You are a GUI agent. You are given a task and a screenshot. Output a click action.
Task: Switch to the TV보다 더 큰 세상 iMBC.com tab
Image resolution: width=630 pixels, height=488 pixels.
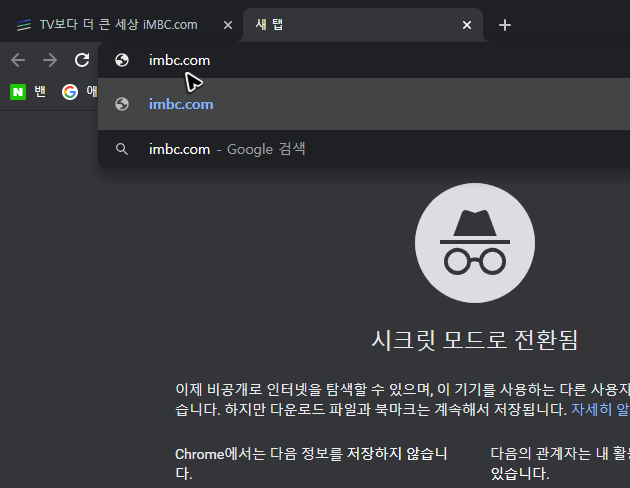(119, 25)
